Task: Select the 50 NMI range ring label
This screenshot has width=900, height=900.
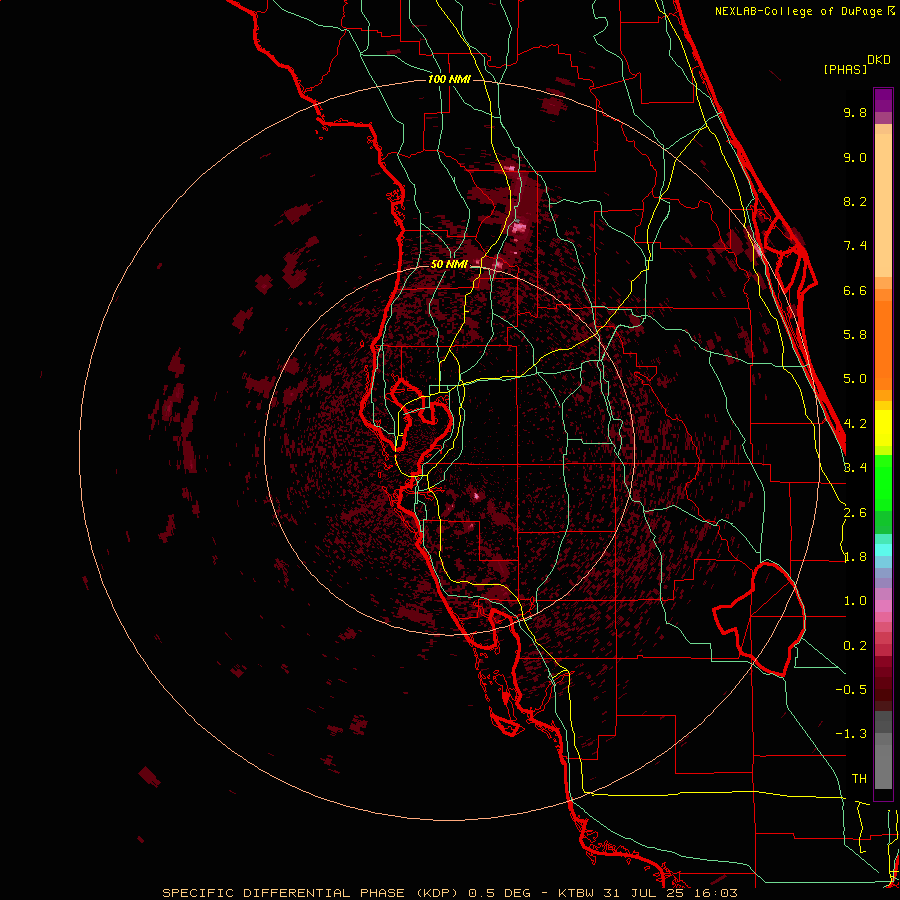Action: click(x=449, y=264)
